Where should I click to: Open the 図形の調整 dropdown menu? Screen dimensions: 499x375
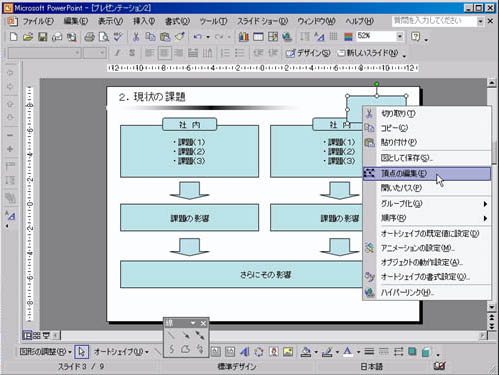45,351
